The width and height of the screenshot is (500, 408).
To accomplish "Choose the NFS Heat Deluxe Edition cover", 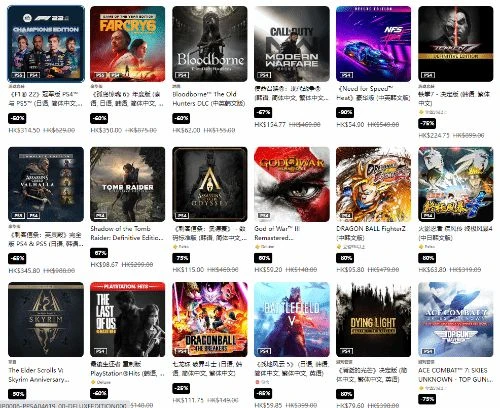I will coord(374,44).
